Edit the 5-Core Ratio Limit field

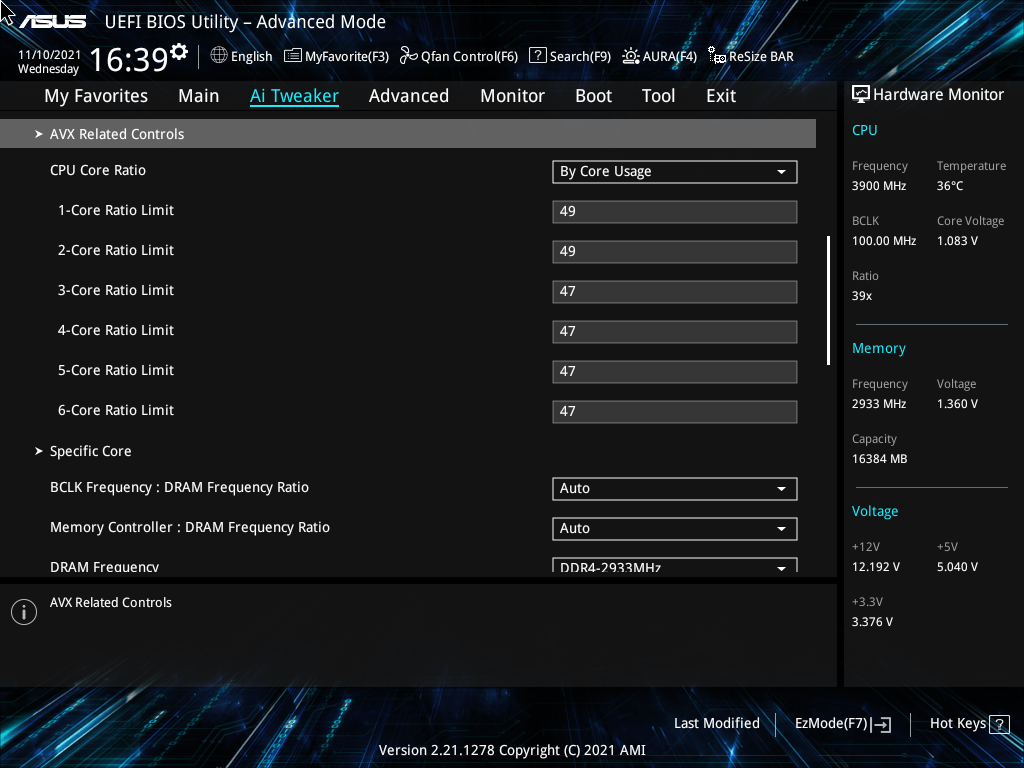click(675, 372)
